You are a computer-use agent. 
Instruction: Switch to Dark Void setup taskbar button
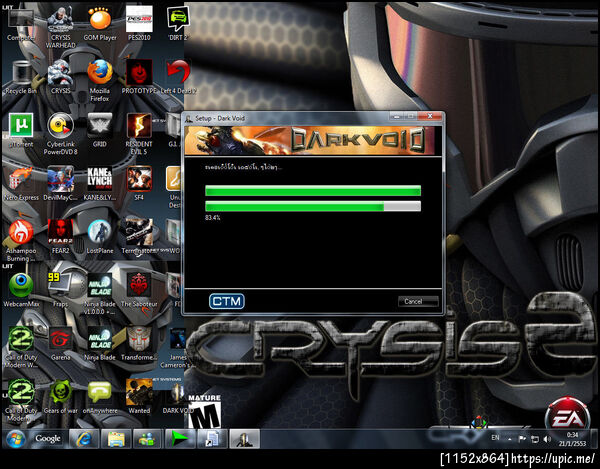click(244, 438)
